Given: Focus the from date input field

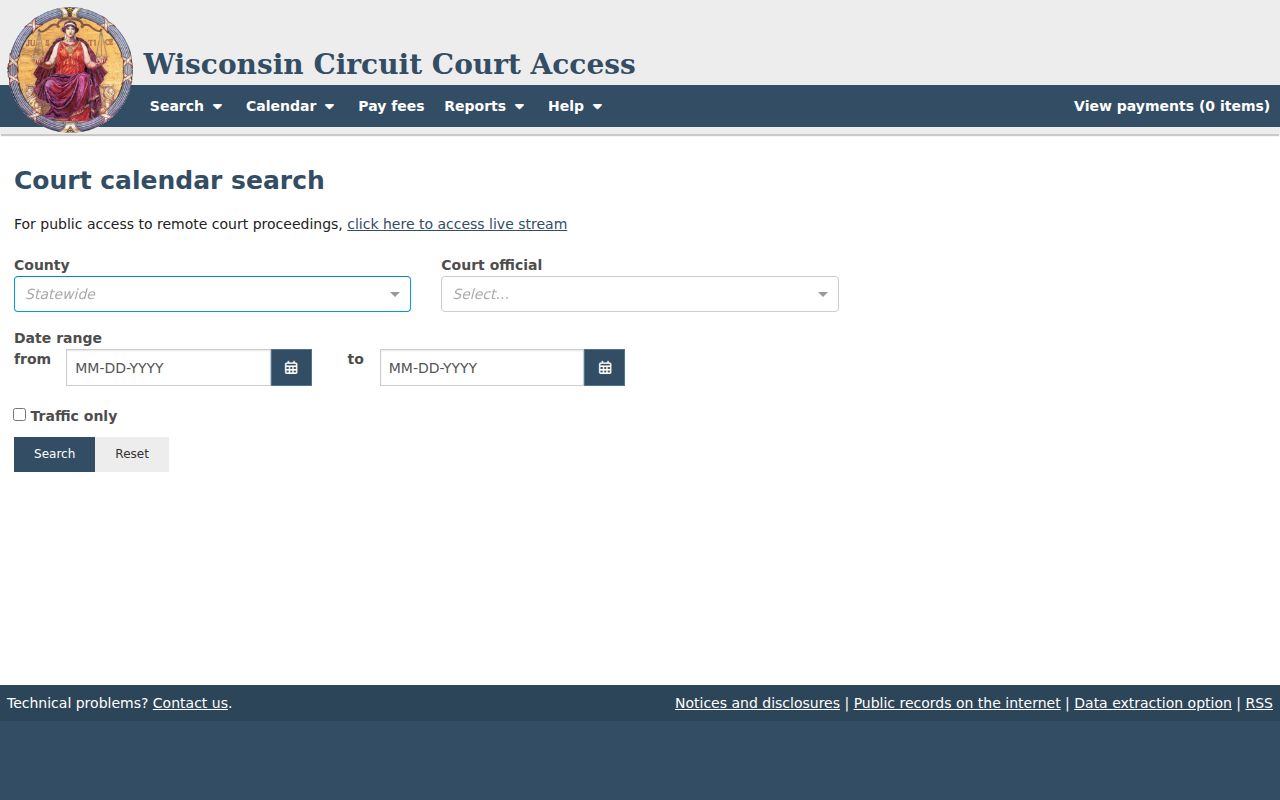Looking at the screenshot, I should pyautogui.click(x=168, y=368).
